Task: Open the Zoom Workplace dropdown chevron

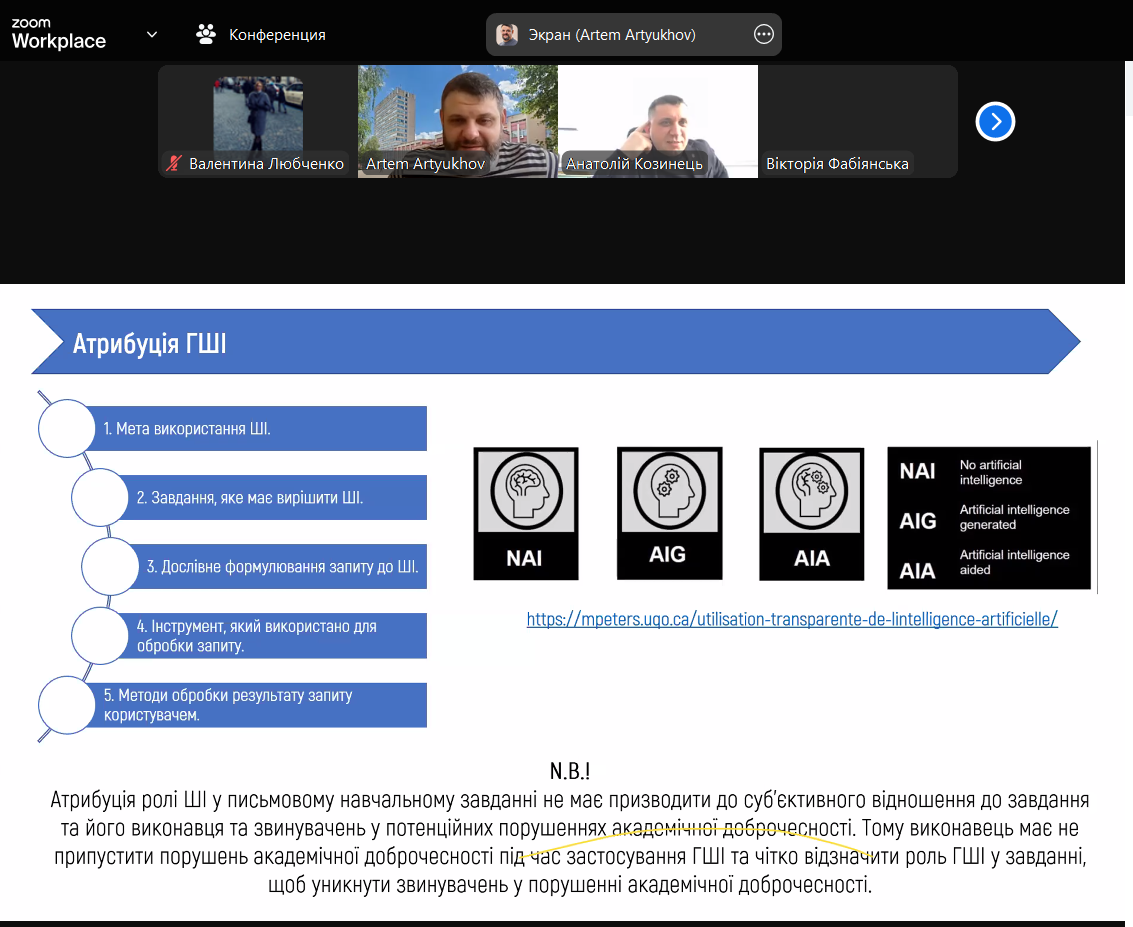Action: (152, 34)
